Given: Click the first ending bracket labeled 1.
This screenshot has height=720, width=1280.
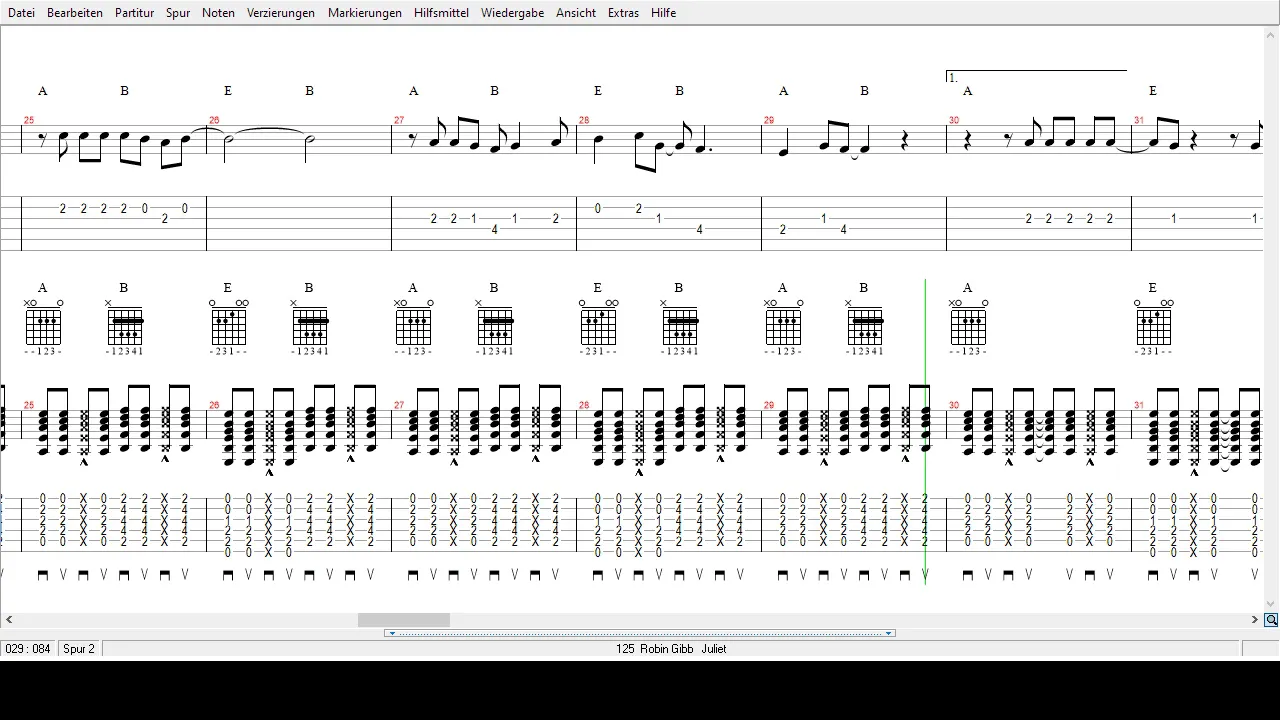Looking at the screenshot, I should 1036,76.
